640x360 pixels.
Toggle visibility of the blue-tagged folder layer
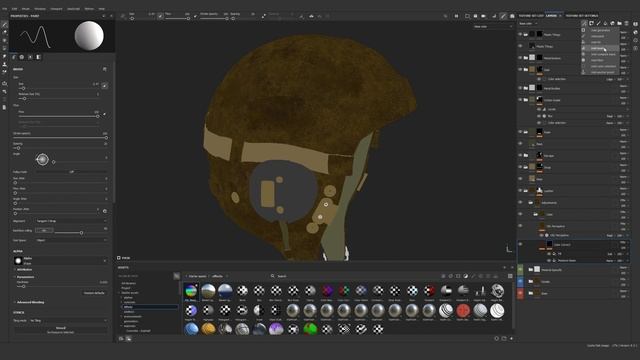click(x=520, y=281)
